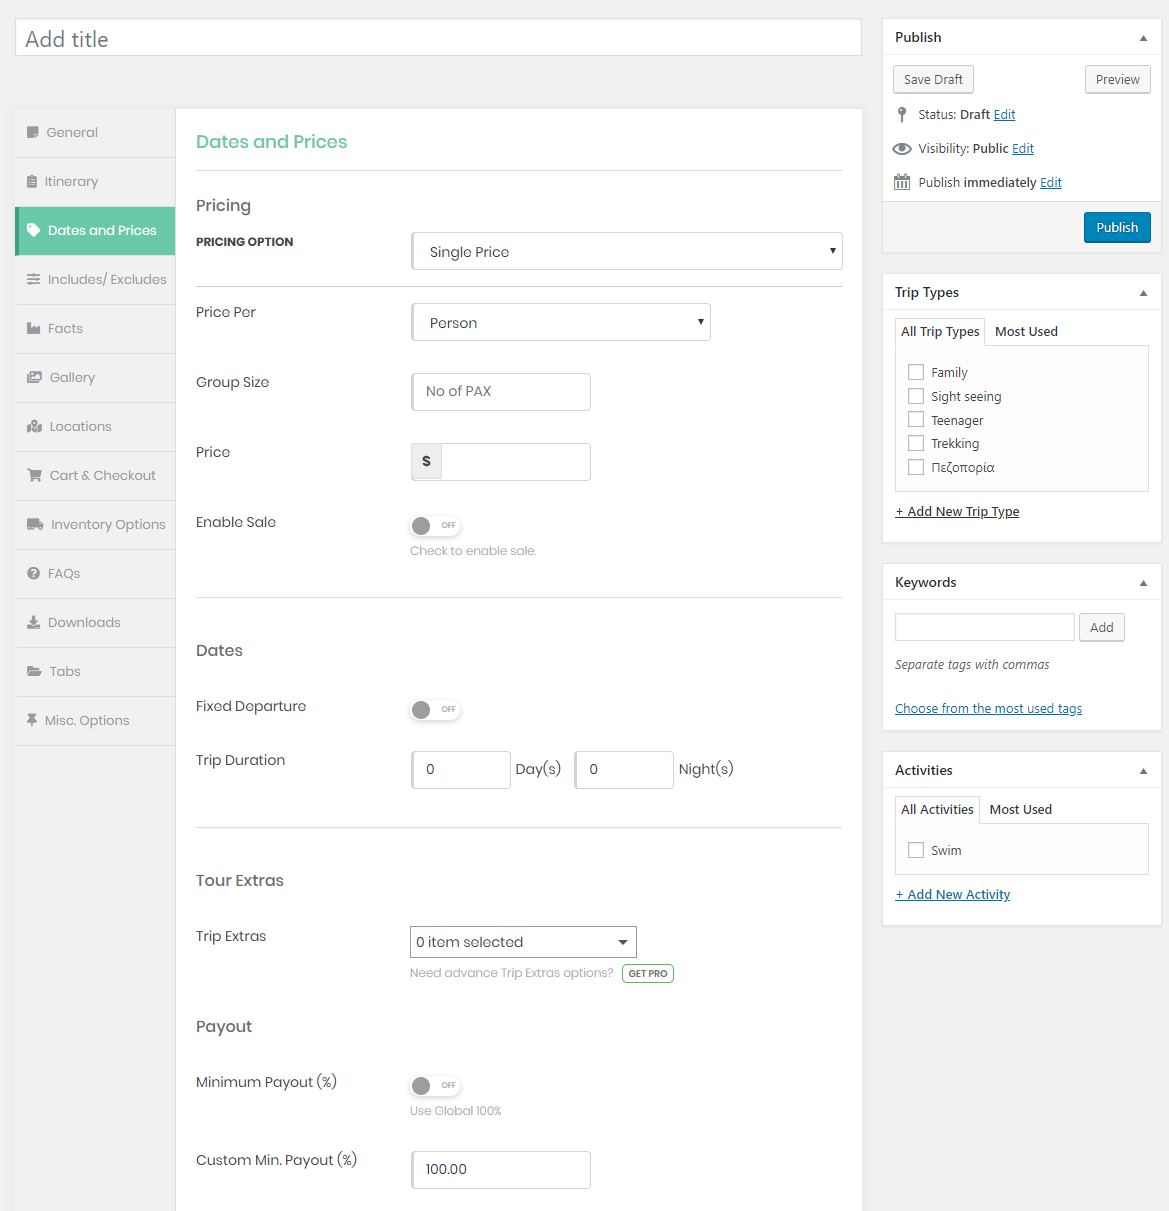Image resolution: width=1169 pixels, height=1211 pixels.
Task: Click the Gallery images icon
Action: click(35, 377)
